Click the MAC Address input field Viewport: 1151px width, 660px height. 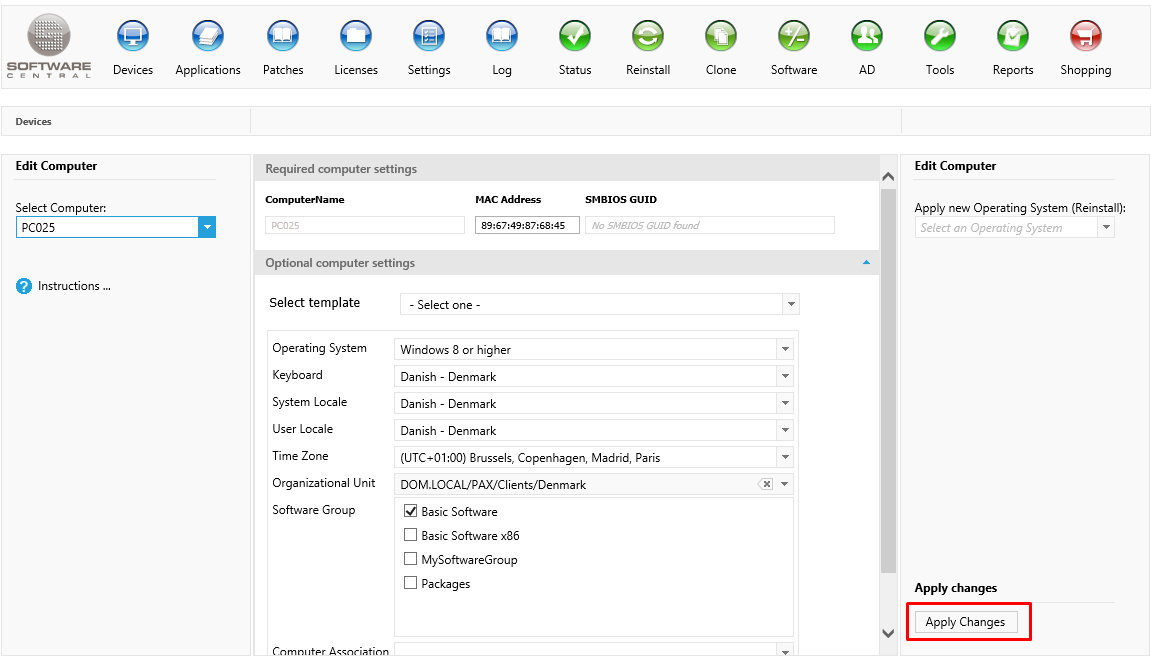pos(527,226)
